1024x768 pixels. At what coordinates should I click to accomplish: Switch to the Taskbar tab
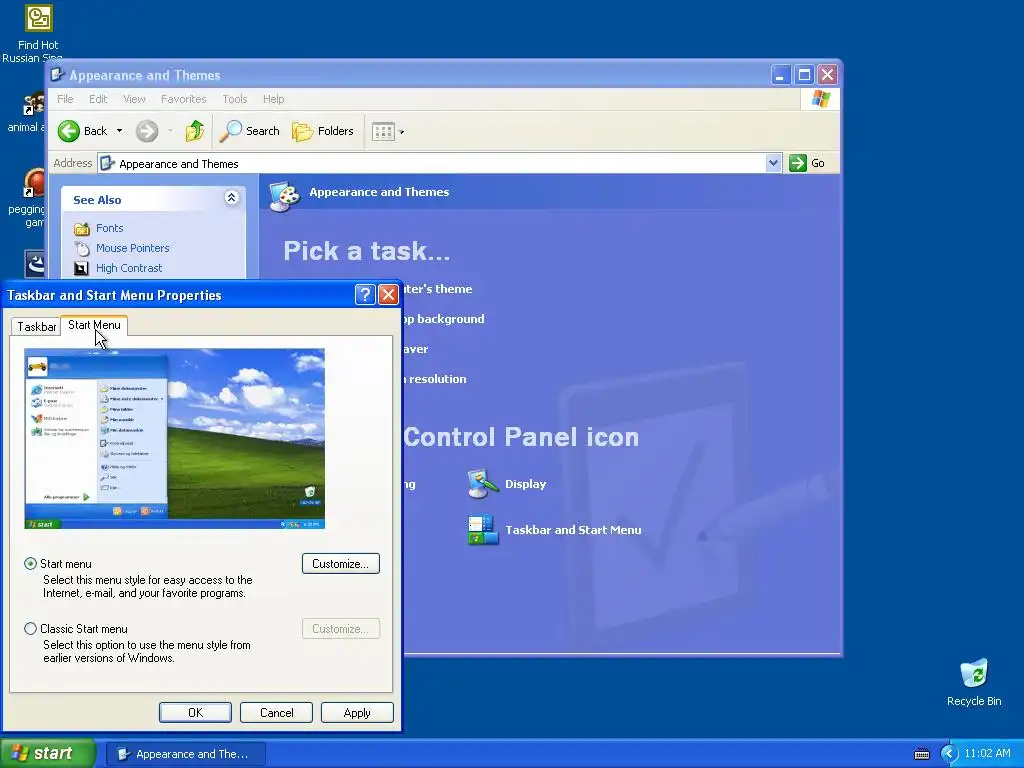[x=36, y=327]
